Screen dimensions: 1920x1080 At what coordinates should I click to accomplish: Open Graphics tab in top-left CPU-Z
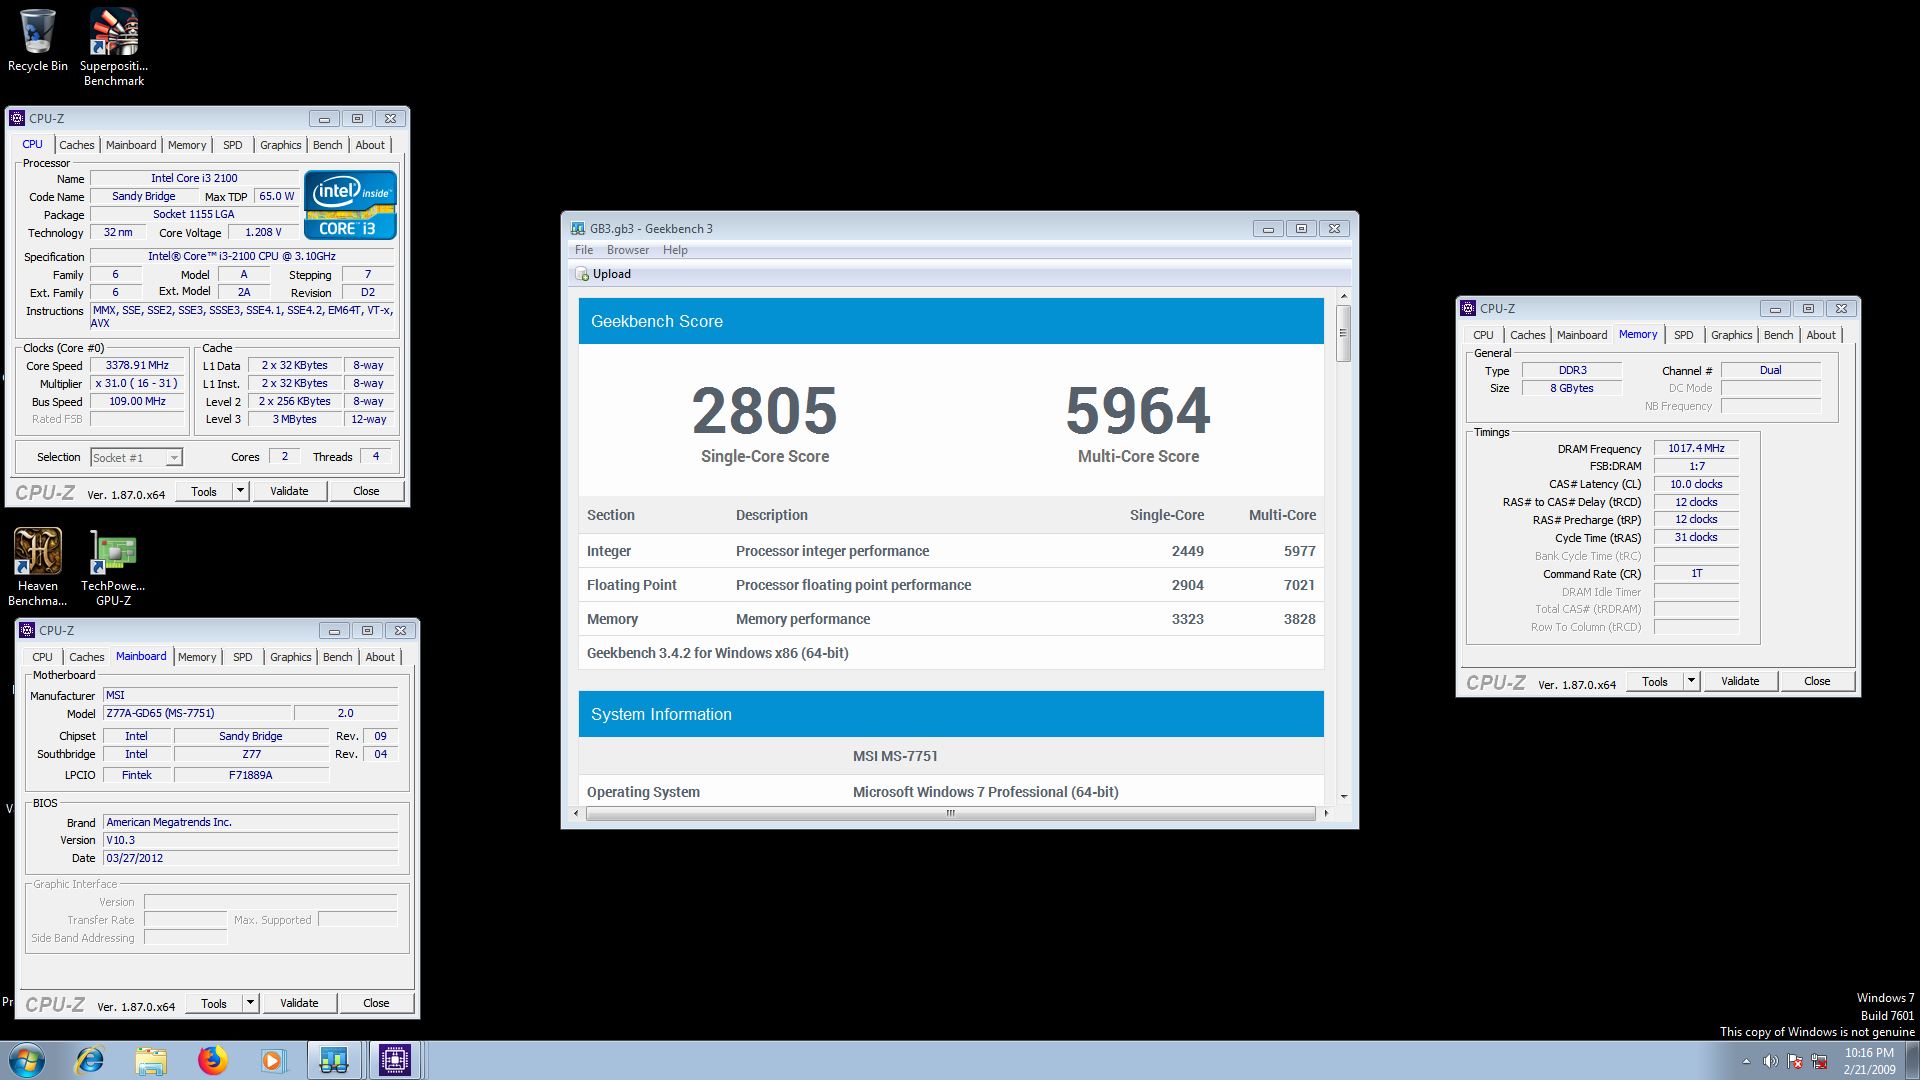coord(281,145)
